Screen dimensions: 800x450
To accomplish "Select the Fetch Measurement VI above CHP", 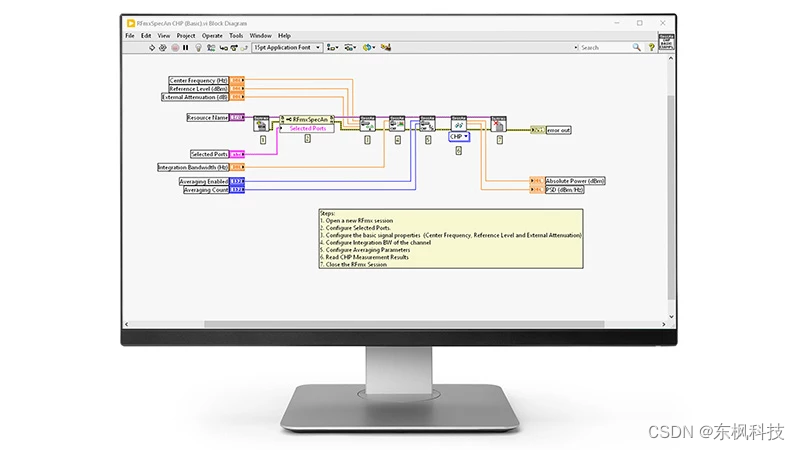I will [459, 124].
